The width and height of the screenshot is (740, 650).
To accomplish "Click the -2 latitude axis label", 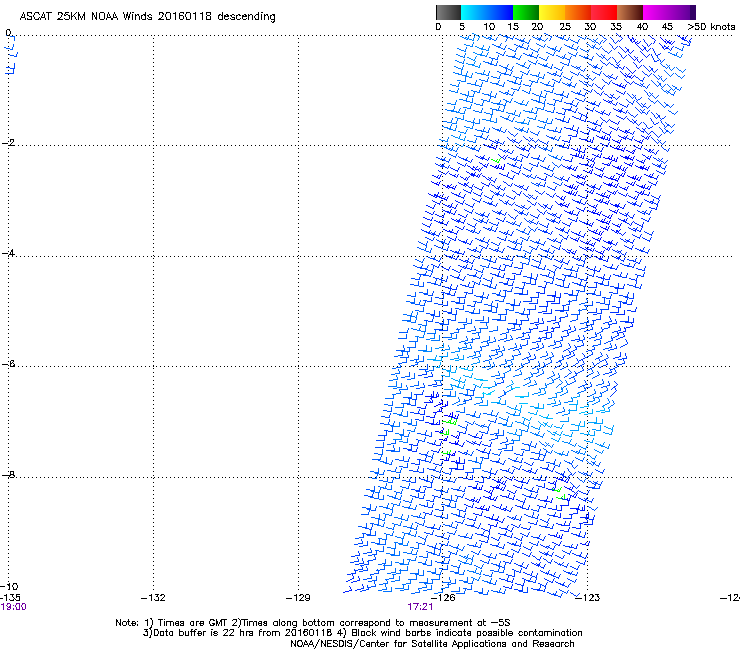I will click(8, 143).
